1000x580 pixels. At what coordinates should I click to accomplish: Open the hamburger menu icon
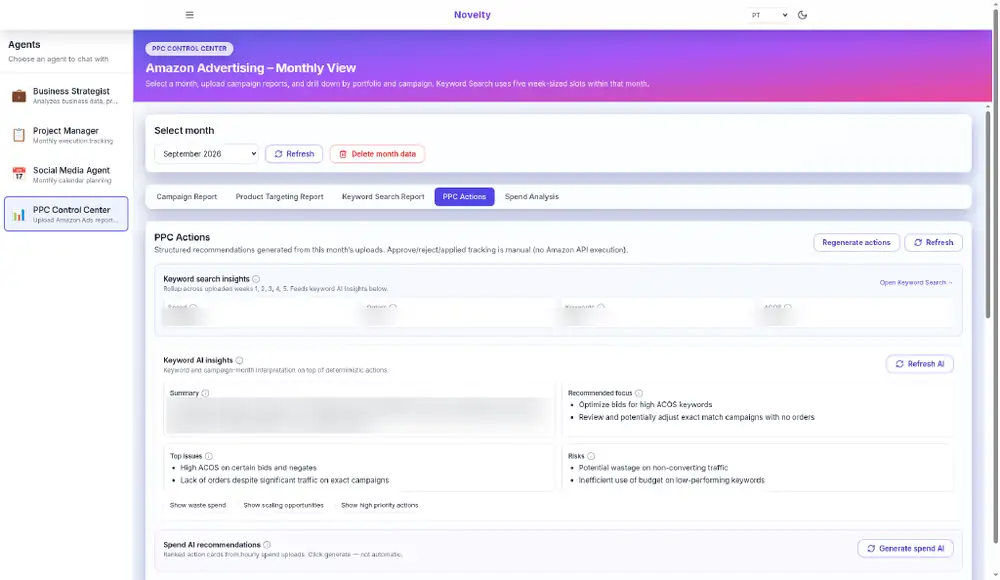pos(189,15)
